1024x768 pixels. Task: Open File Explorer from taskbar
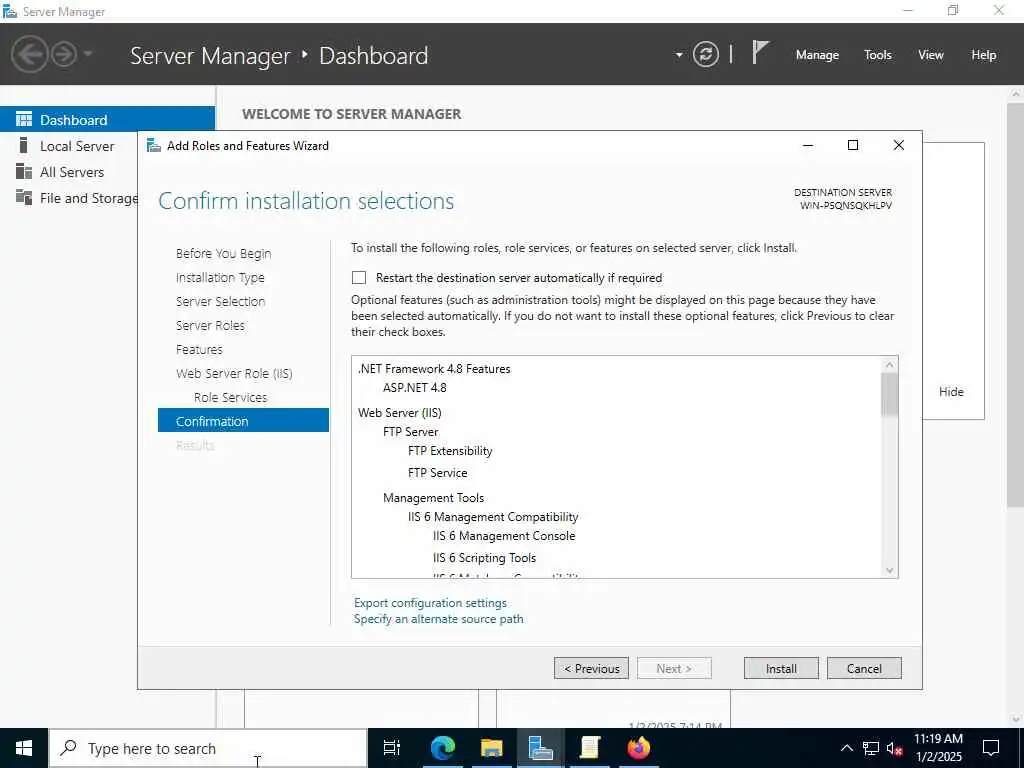(x=491, y=748)
